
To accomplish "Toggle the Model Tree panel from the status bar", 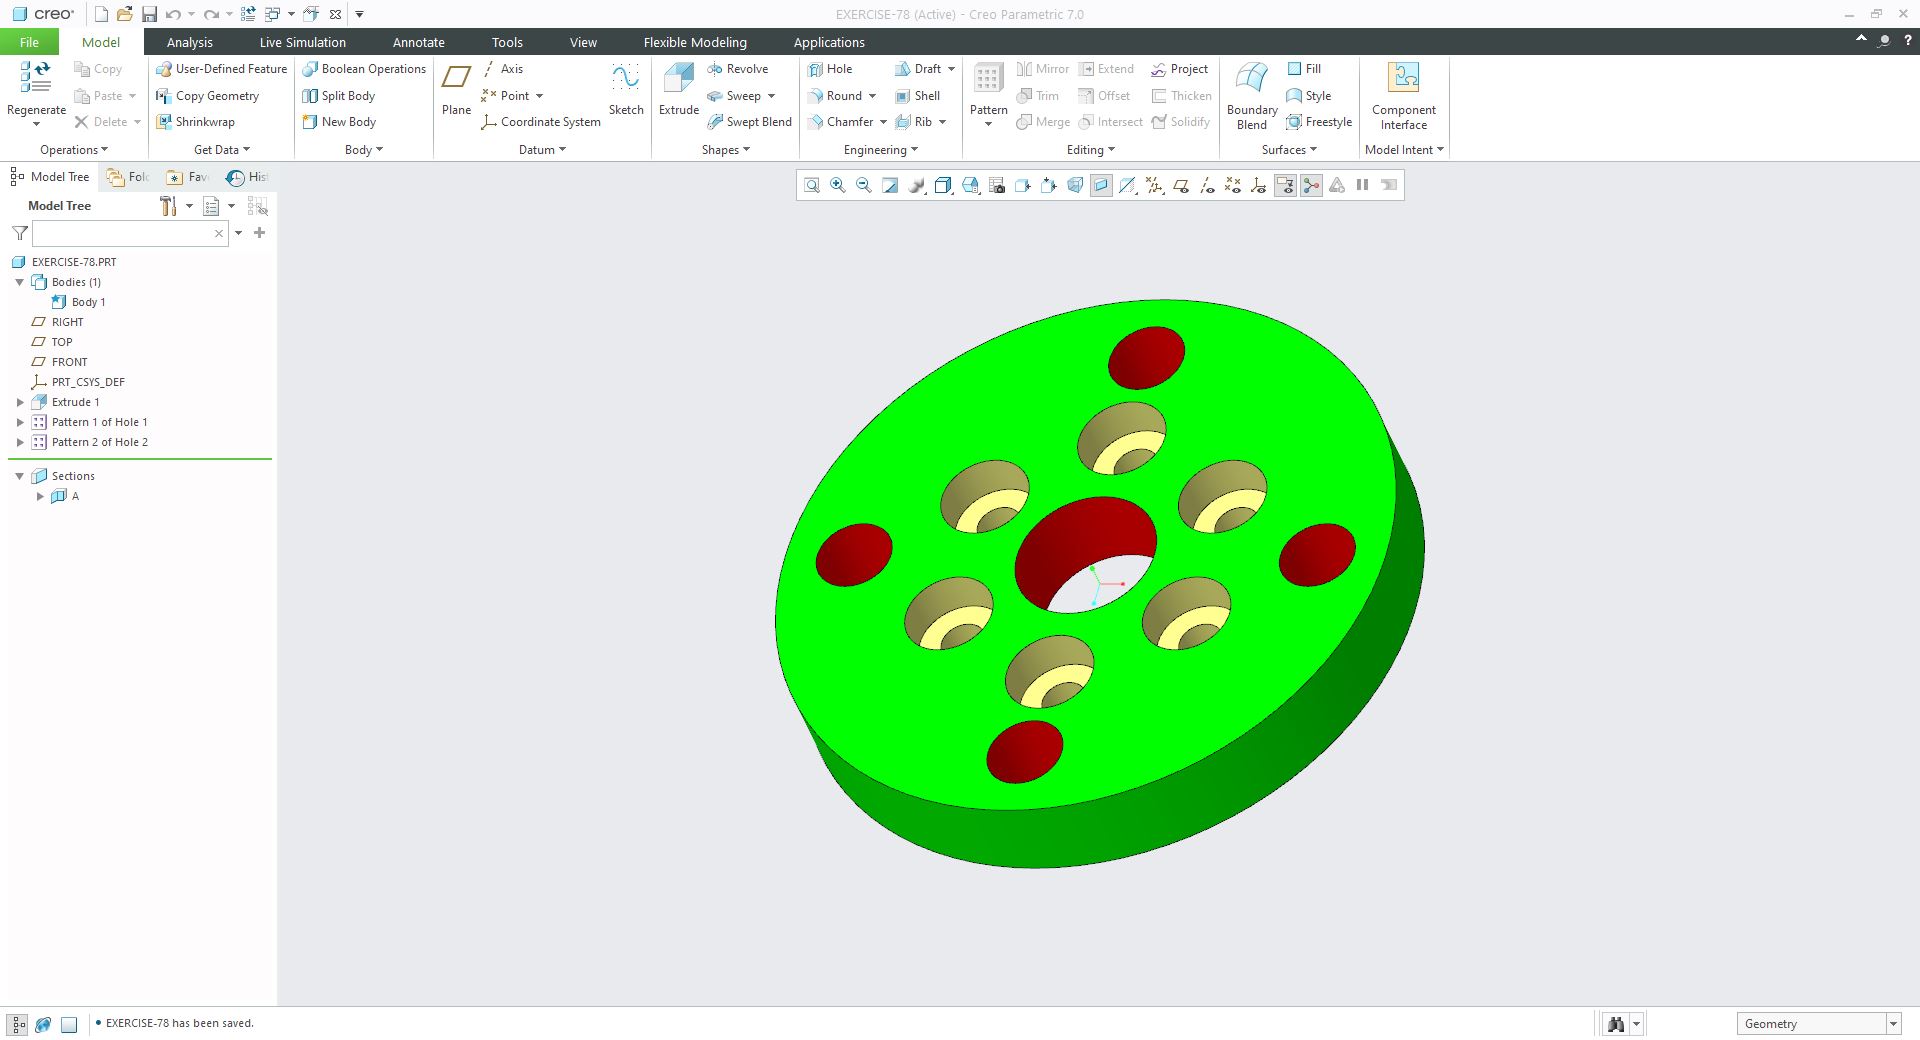I will coord(18,1024).
